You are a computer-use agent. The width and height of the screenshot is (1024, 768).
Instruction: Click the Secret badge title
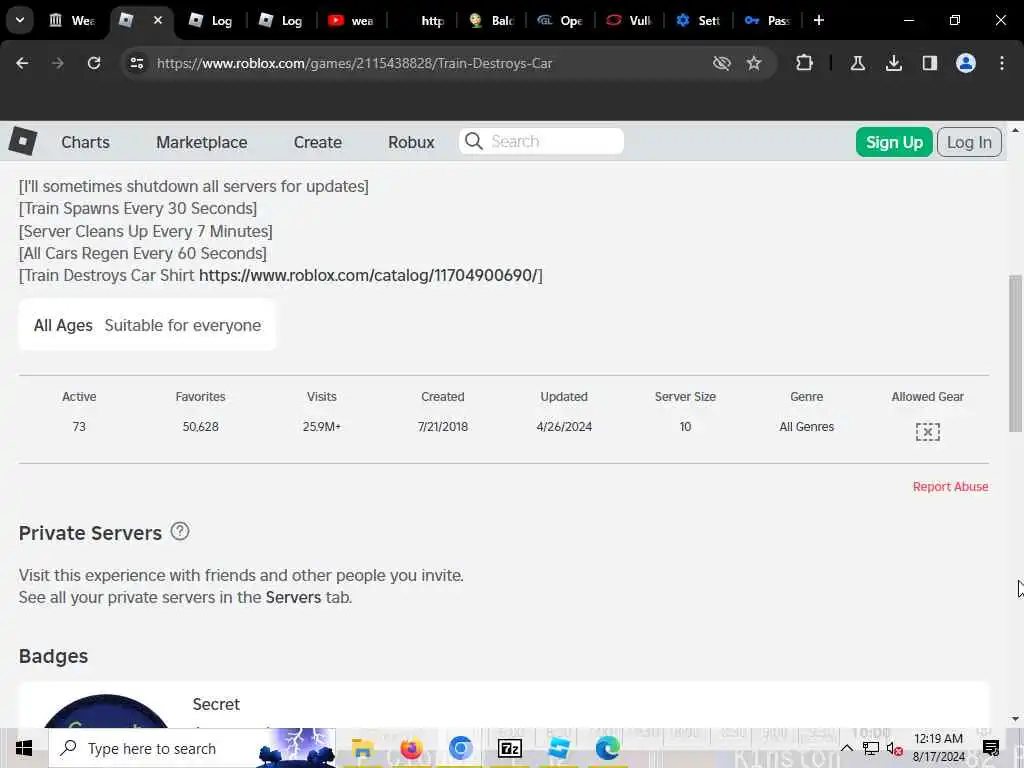point(216,704)
